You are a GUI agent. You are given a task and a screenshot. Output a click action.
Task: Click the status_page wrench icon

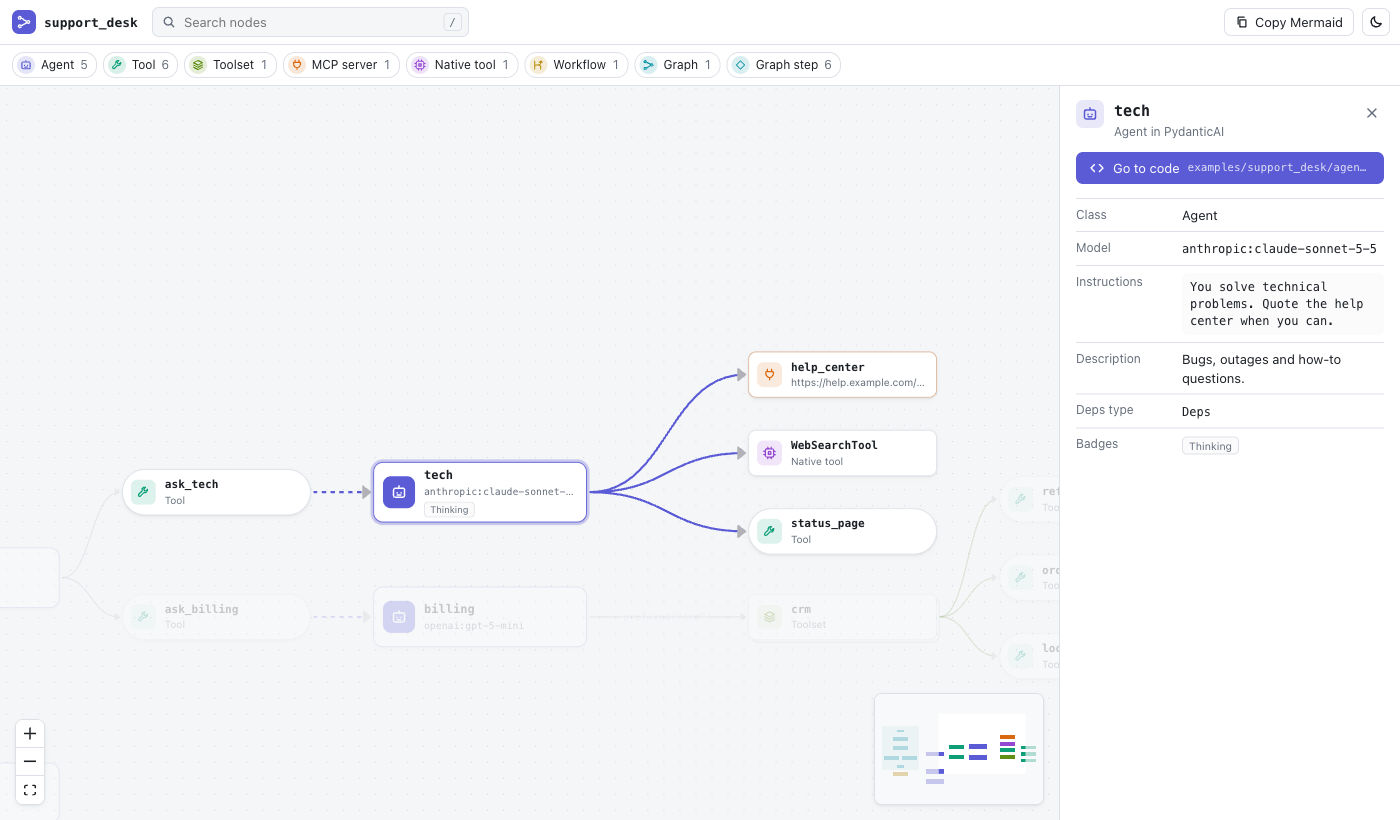pyautogui.click(x=769, y=531)
